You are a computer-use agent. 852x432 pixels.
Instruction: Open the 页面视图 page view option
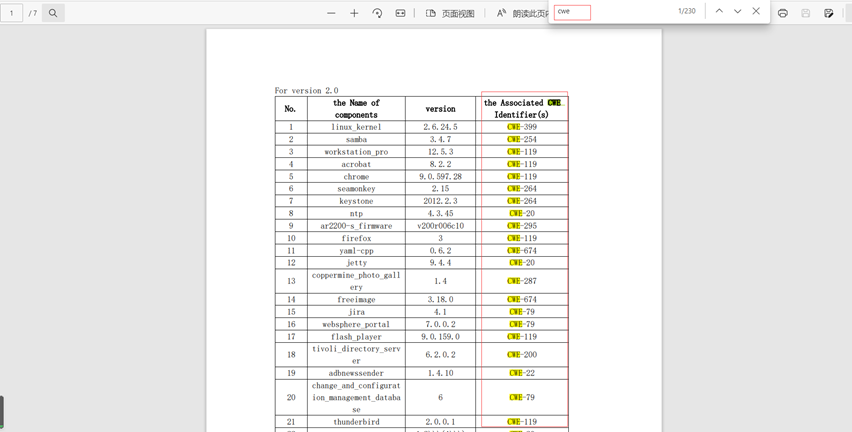coord(450,13)
